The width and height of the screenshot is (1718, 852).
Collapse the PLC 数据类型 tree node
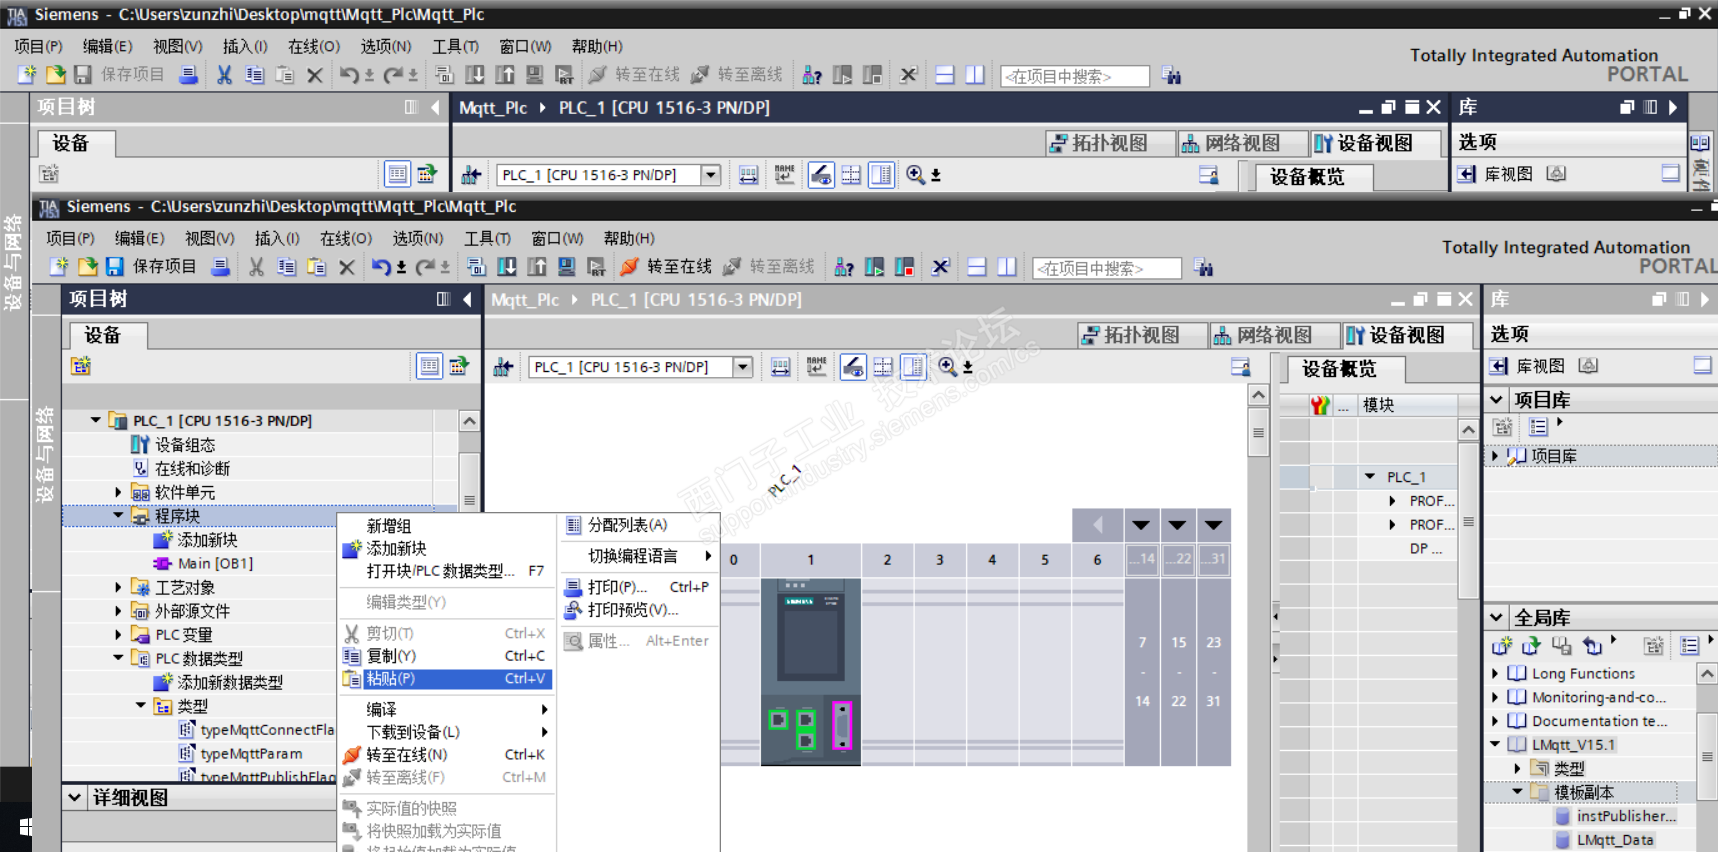click(118, 658)
